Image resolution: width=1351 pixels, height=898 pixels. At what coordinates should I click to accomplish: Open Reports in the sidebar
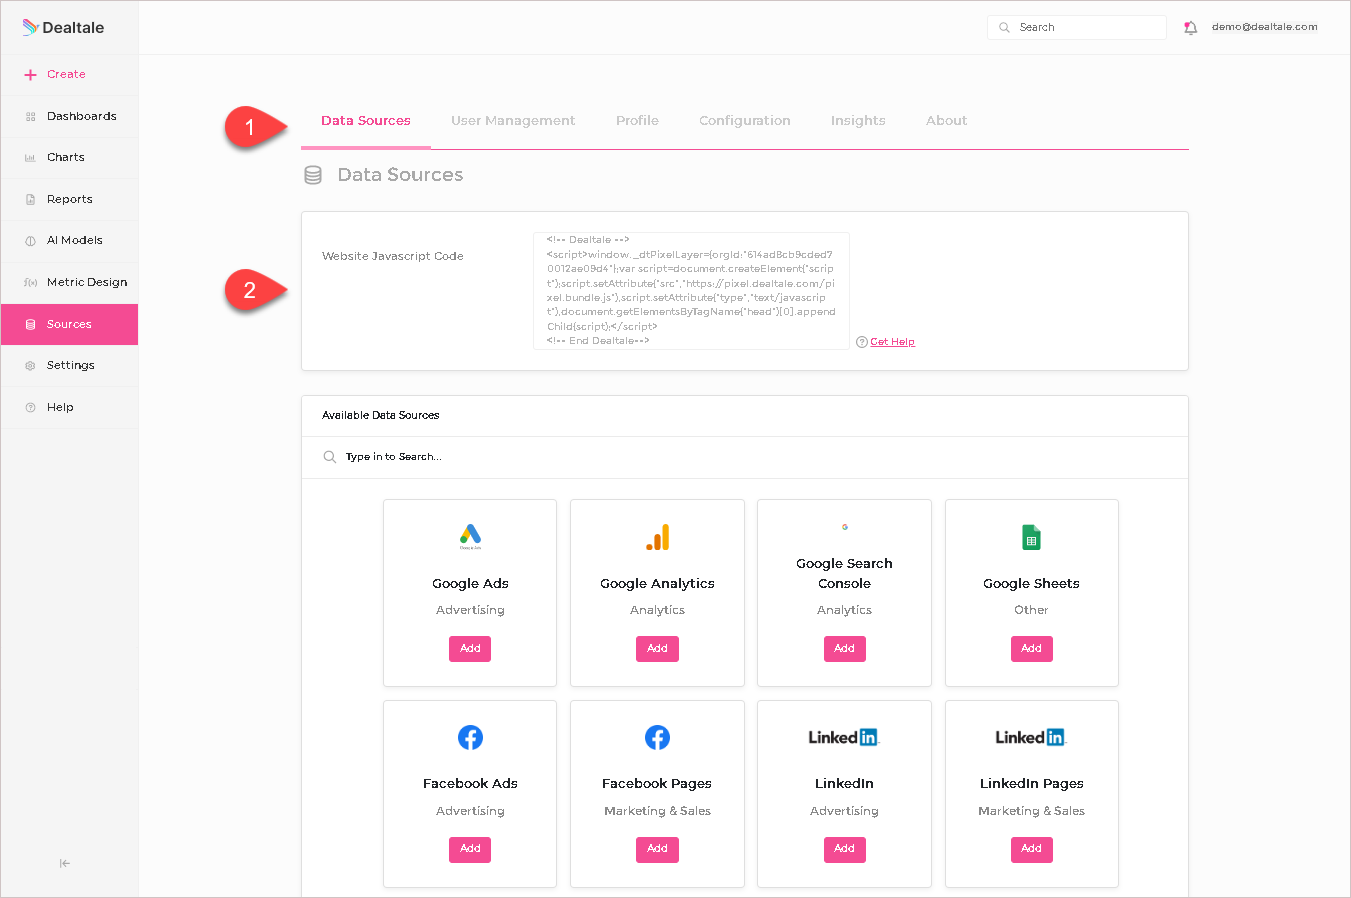[x=70, y=199]
